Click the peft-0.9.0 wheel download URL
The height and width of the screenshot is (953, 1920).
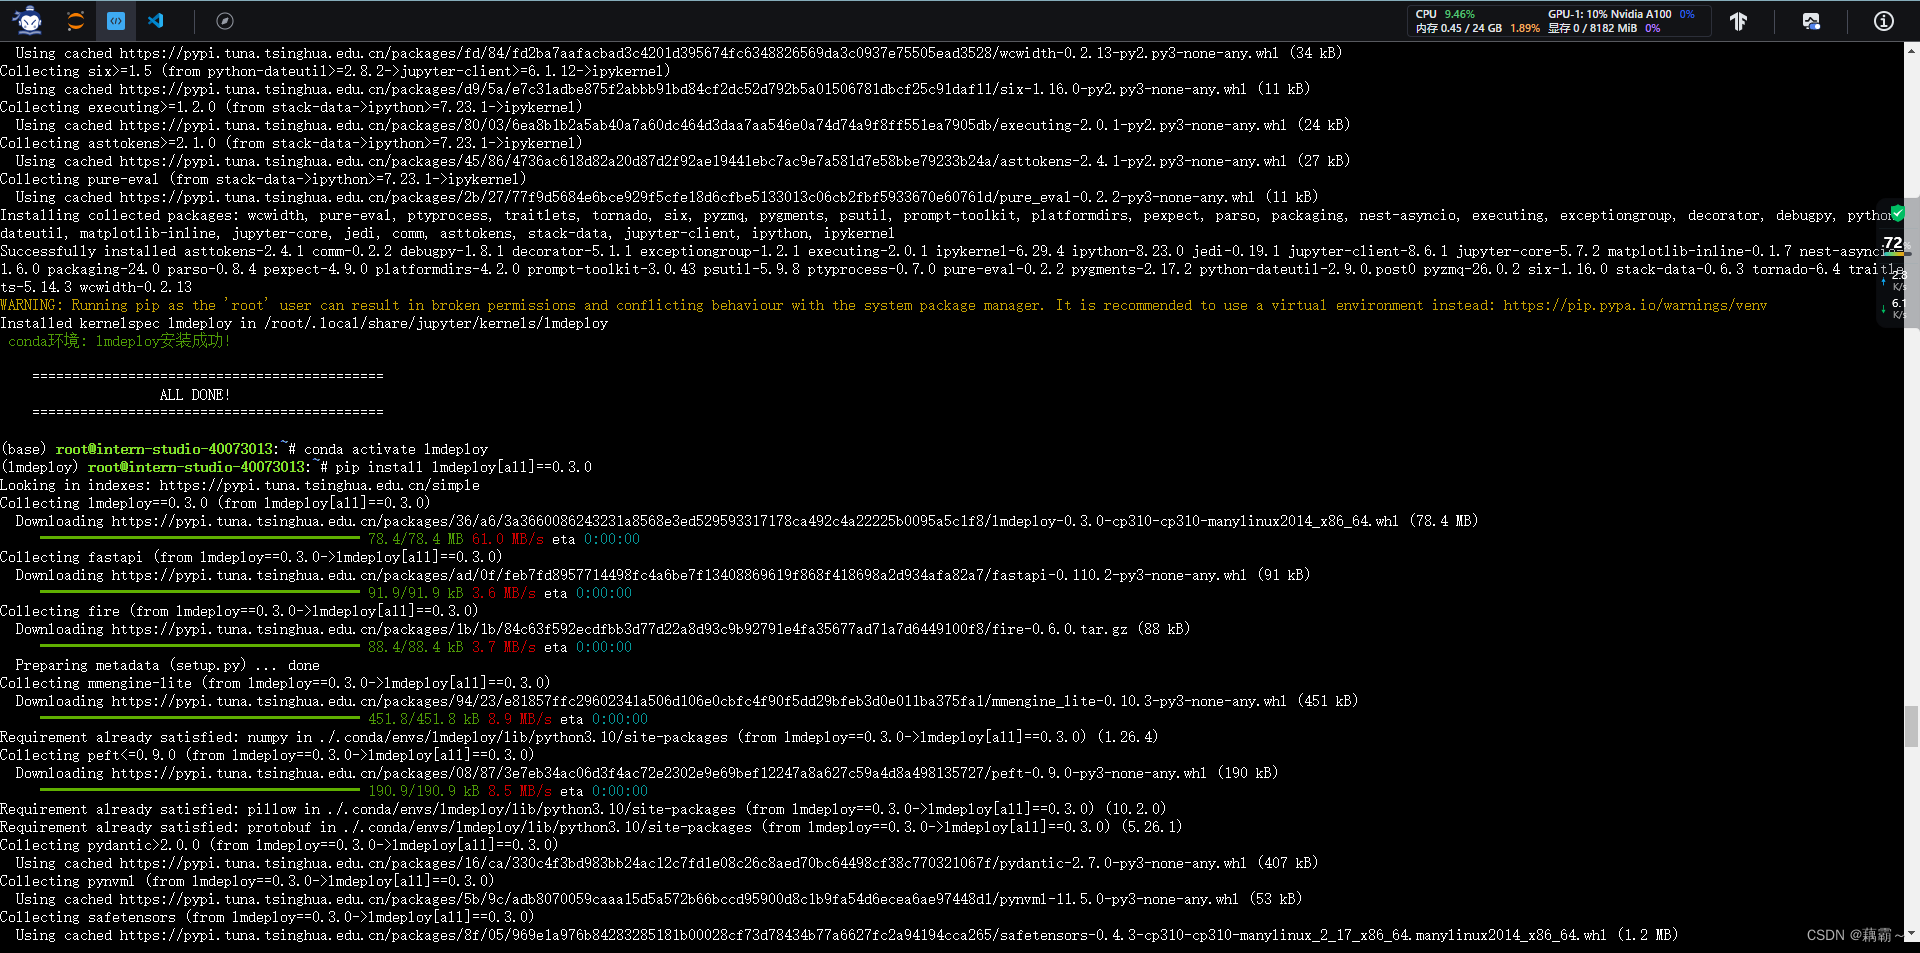coord(659,773)
